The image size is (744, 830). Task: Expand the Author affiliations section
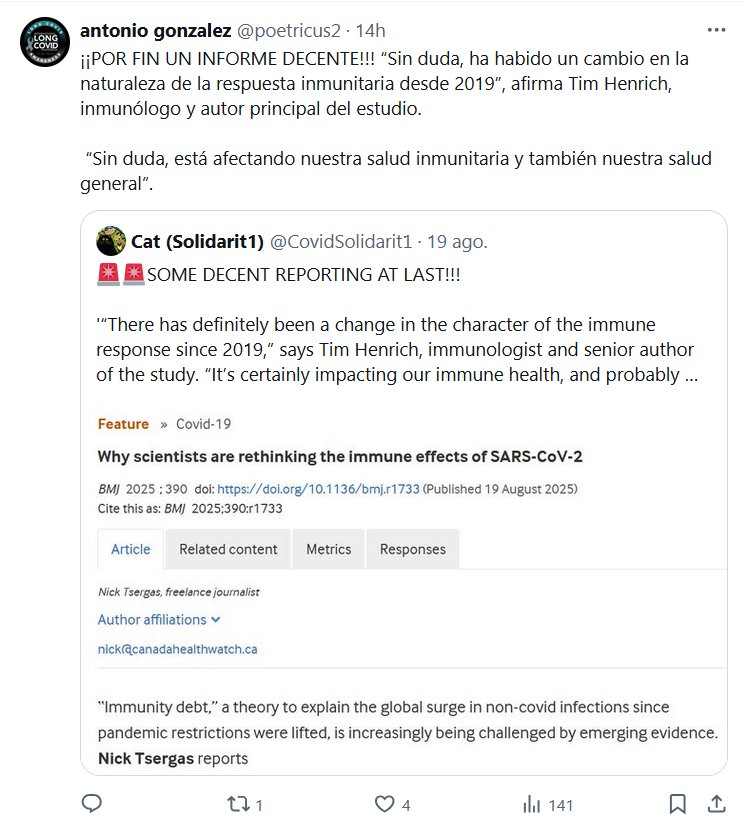[159, 620]
